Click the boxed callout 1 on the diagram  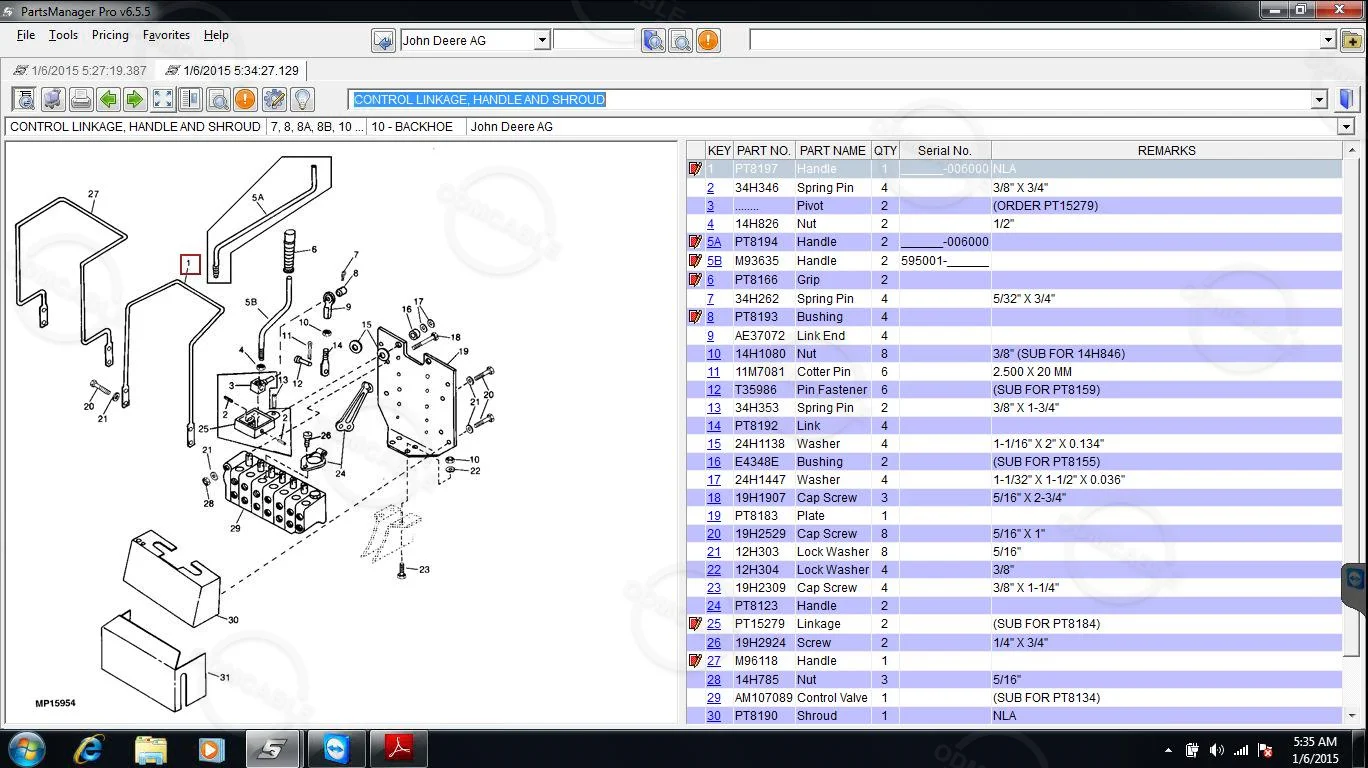tap(190, 265)
